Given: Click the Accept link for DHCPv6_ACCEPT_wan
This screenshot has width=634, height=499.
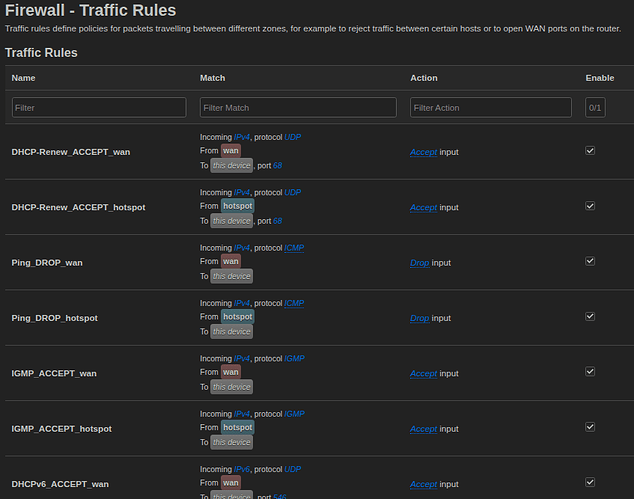Looking at the screenshot, I should tap(423, 484).
